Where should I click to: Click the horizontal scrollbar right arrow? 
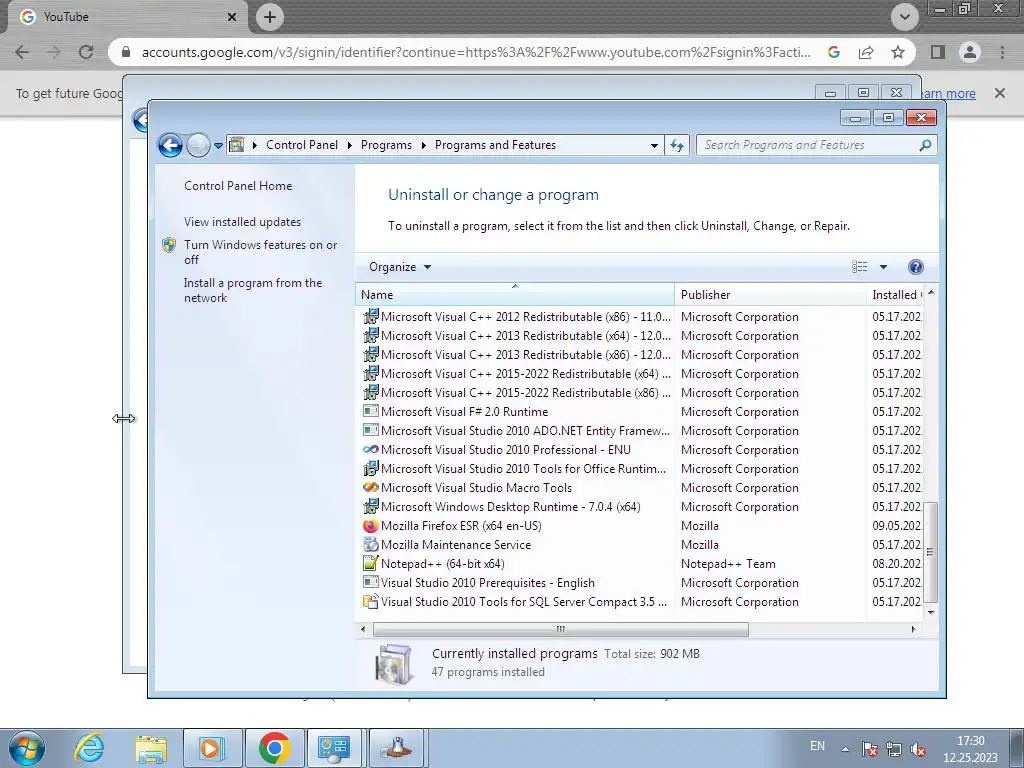[x=913, y=629]
